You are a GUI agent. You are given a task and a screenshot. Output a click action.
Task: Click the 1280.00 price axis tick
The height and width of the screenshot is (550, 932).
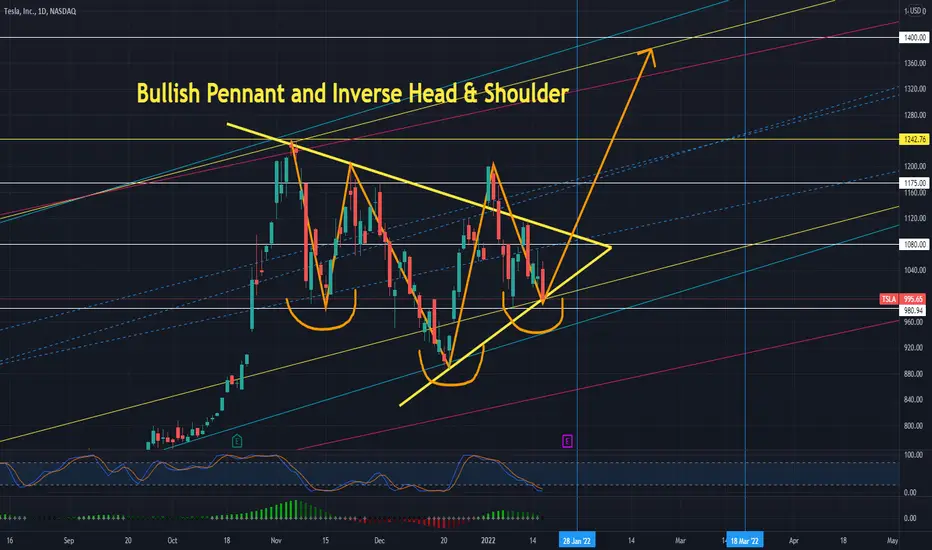click(x=915, y=115)
